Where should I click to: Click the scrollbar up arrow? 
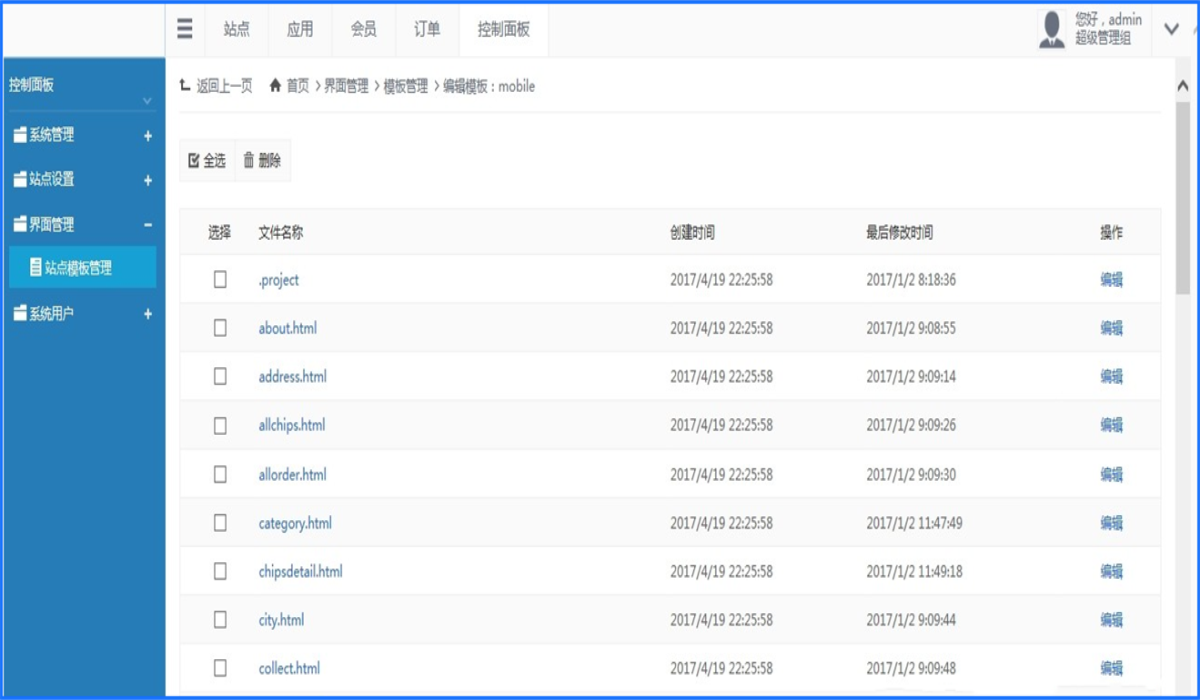pos(1182,85)
